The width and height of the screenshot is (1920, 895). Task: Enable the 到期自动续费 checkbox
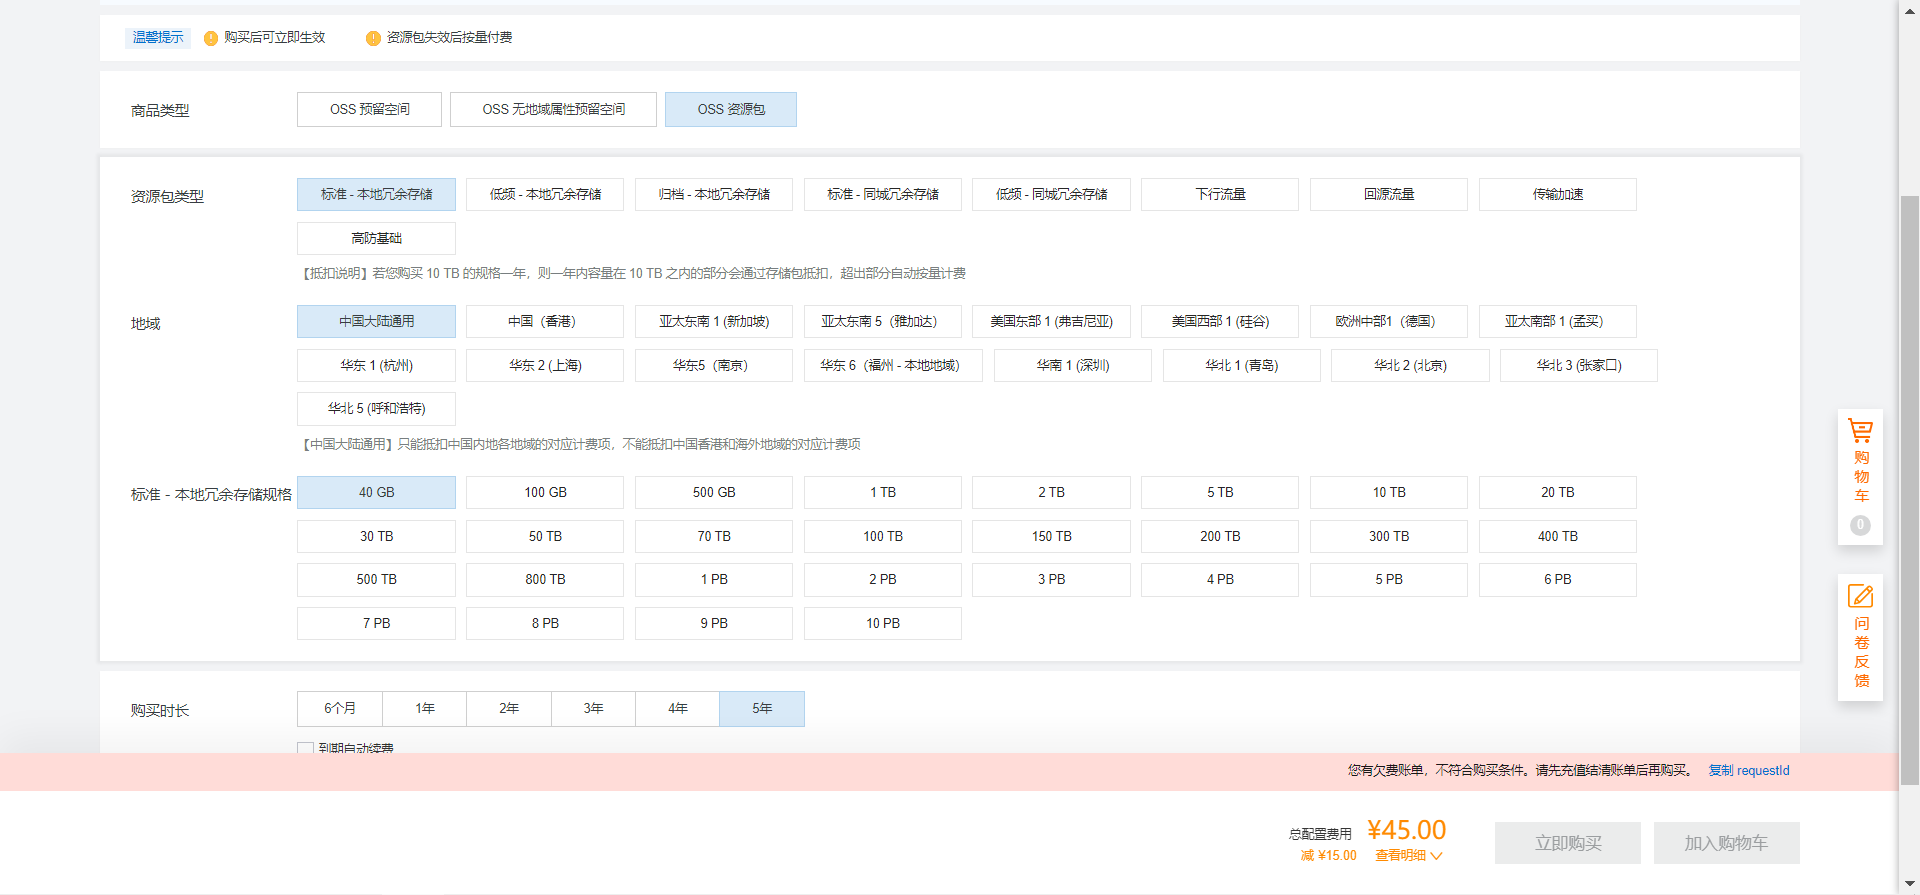(306, 748)
